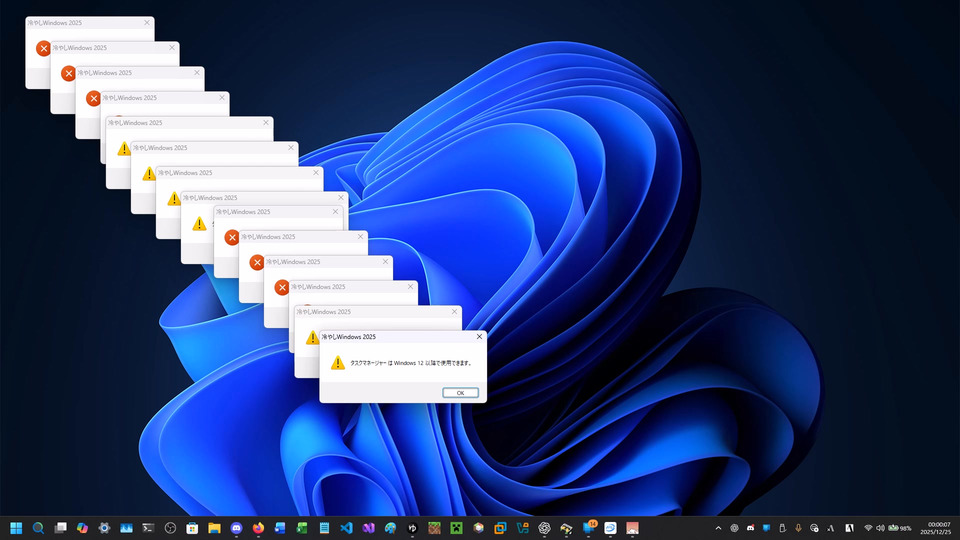This screenshot has height=540, width=960.
Task: Launch purple Visual Studio from taskbar
Action: click(x=369, y=528)
